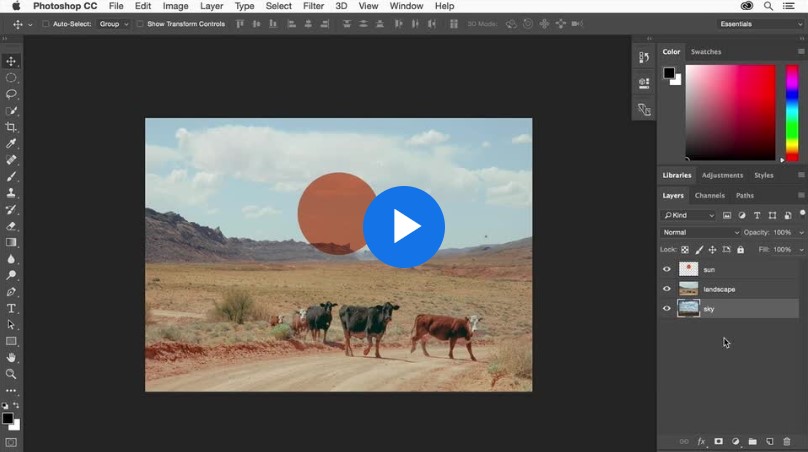
Task: Enable Show Transform Controls checkbox
Action: pos(140,24)
